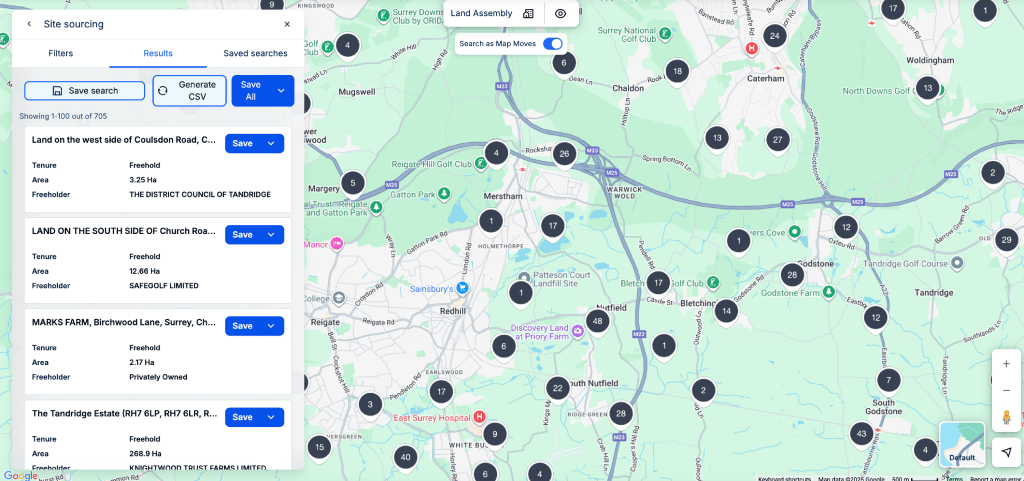Disable the Search as Map Moves switch
Screen dimensions: 1024x481
[x=552, y=44]
